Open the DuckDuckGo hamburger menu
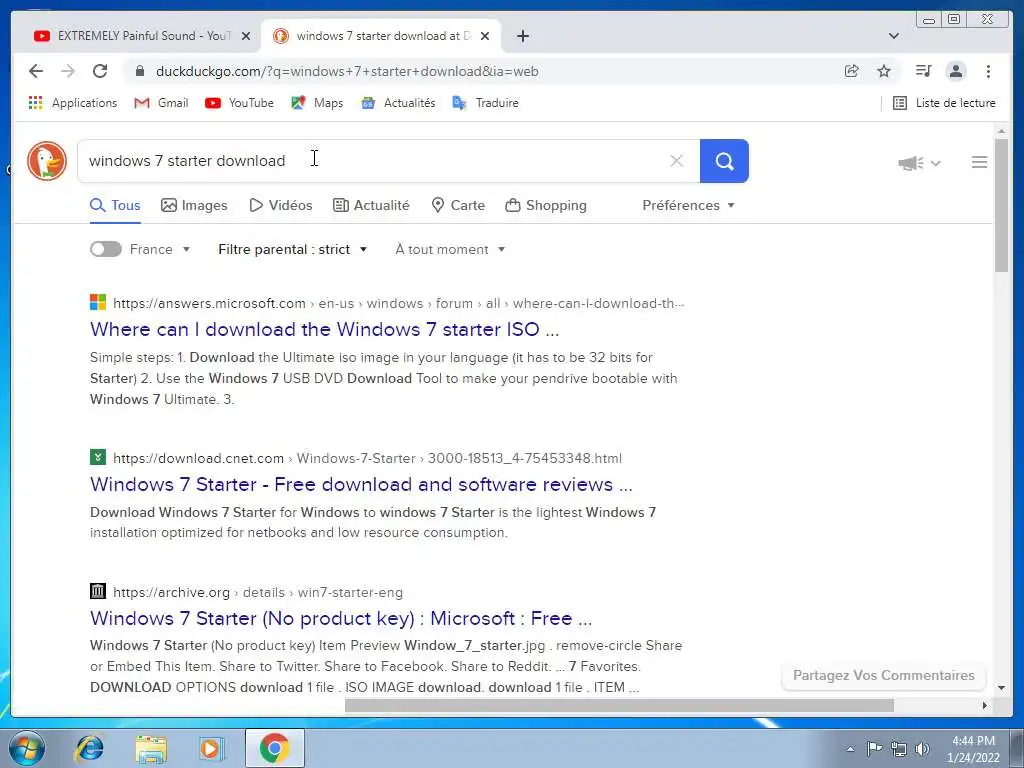This screenshot has width=1024, height=768. pyautogui.click(x=979, y=162)
